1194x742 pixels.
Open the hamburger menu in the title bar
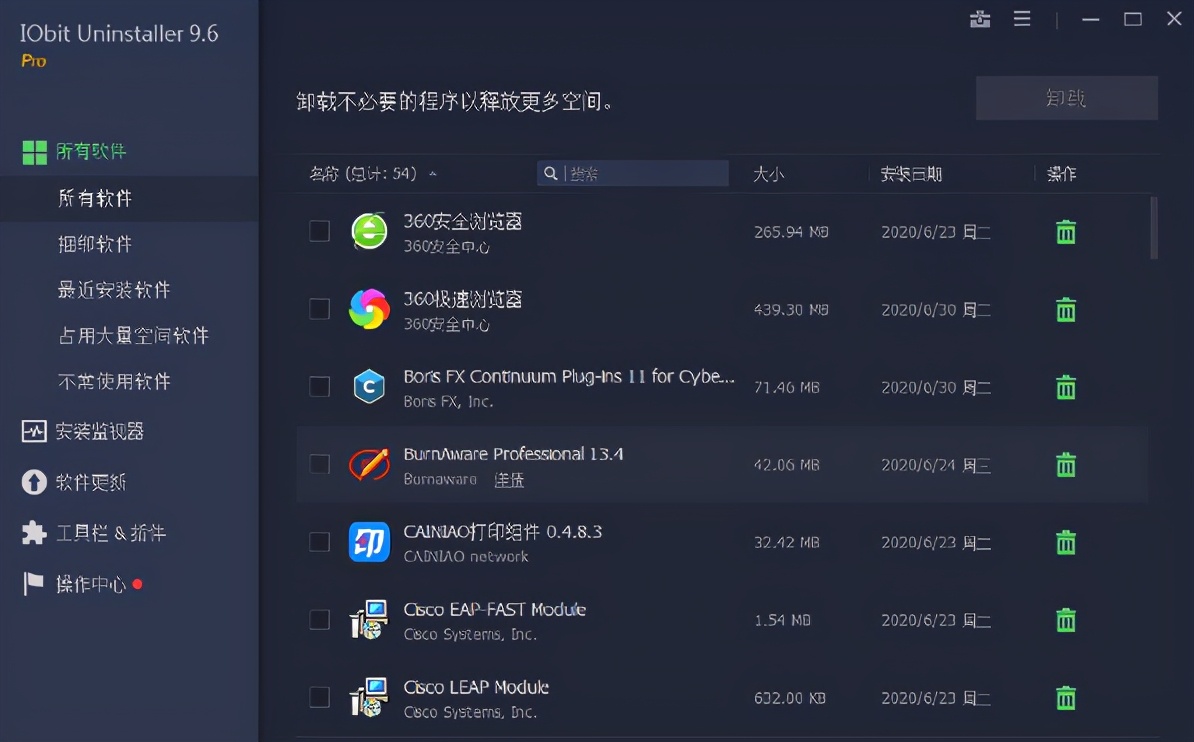coord(1022,19)
